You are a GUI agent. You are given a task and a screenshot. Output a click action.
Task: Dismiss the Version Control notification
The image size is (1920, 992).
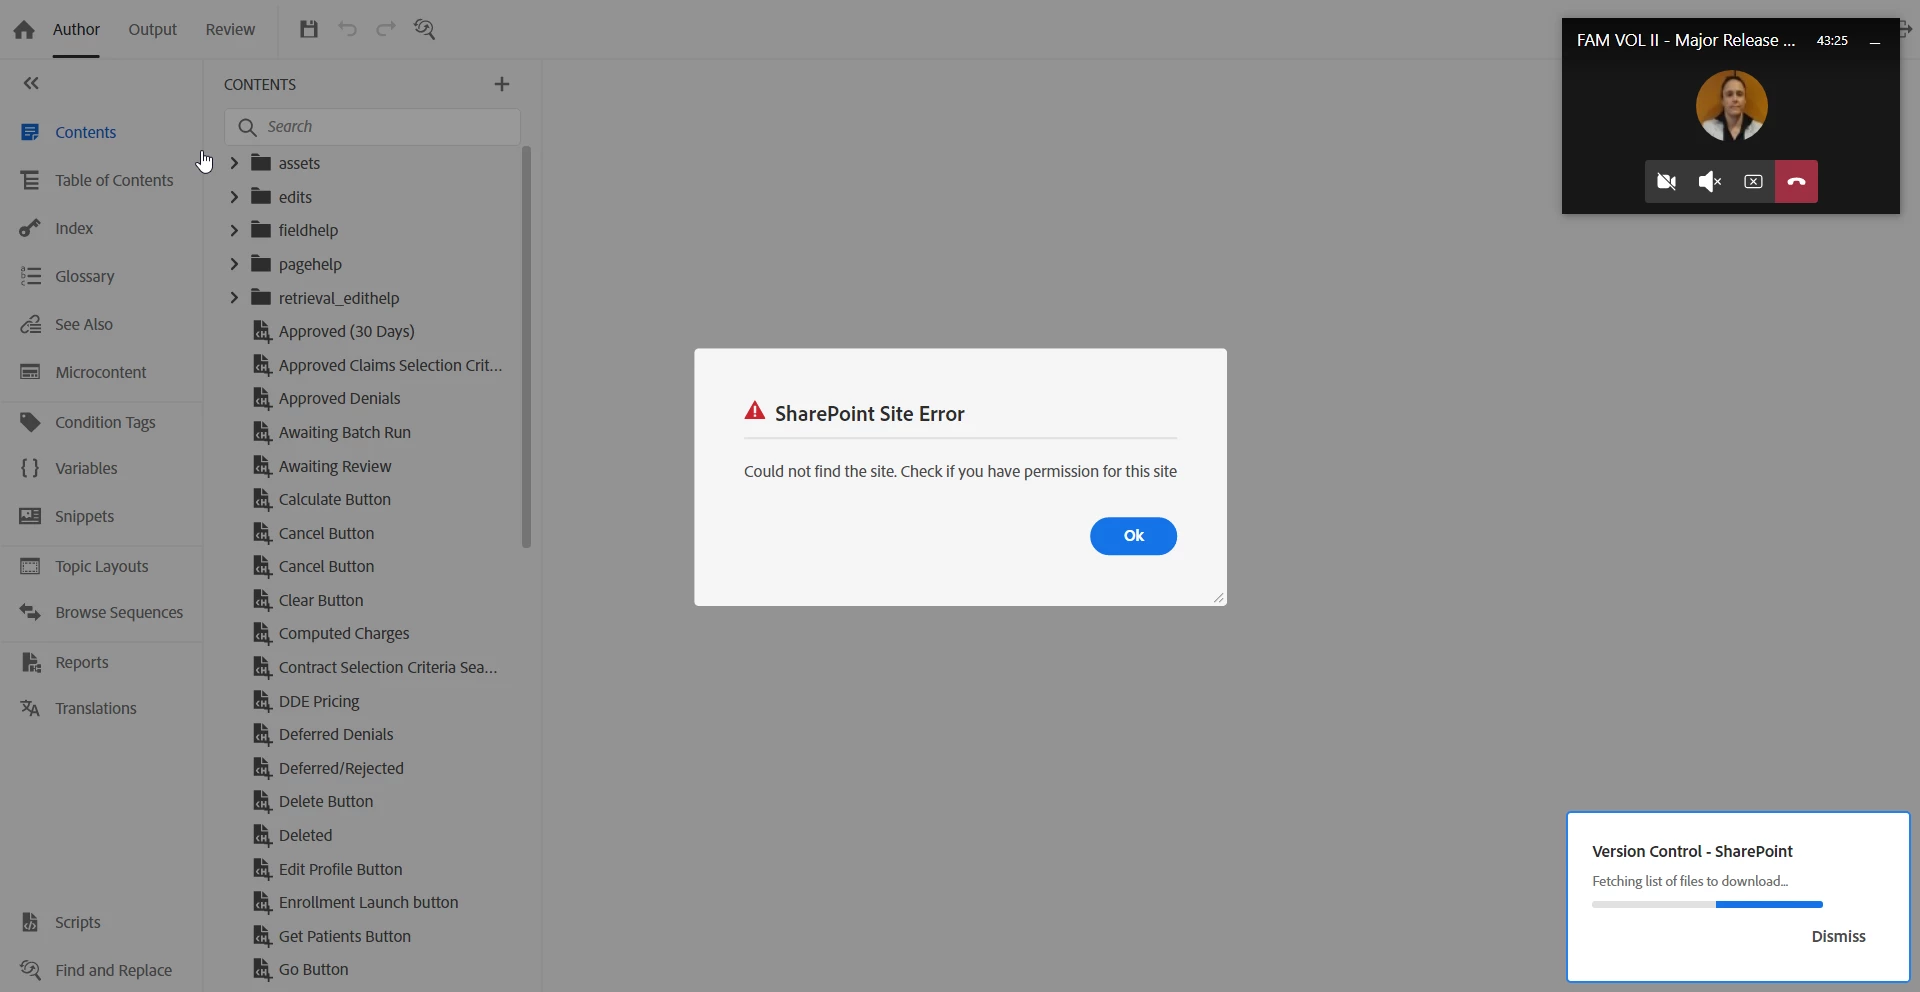1838,936
